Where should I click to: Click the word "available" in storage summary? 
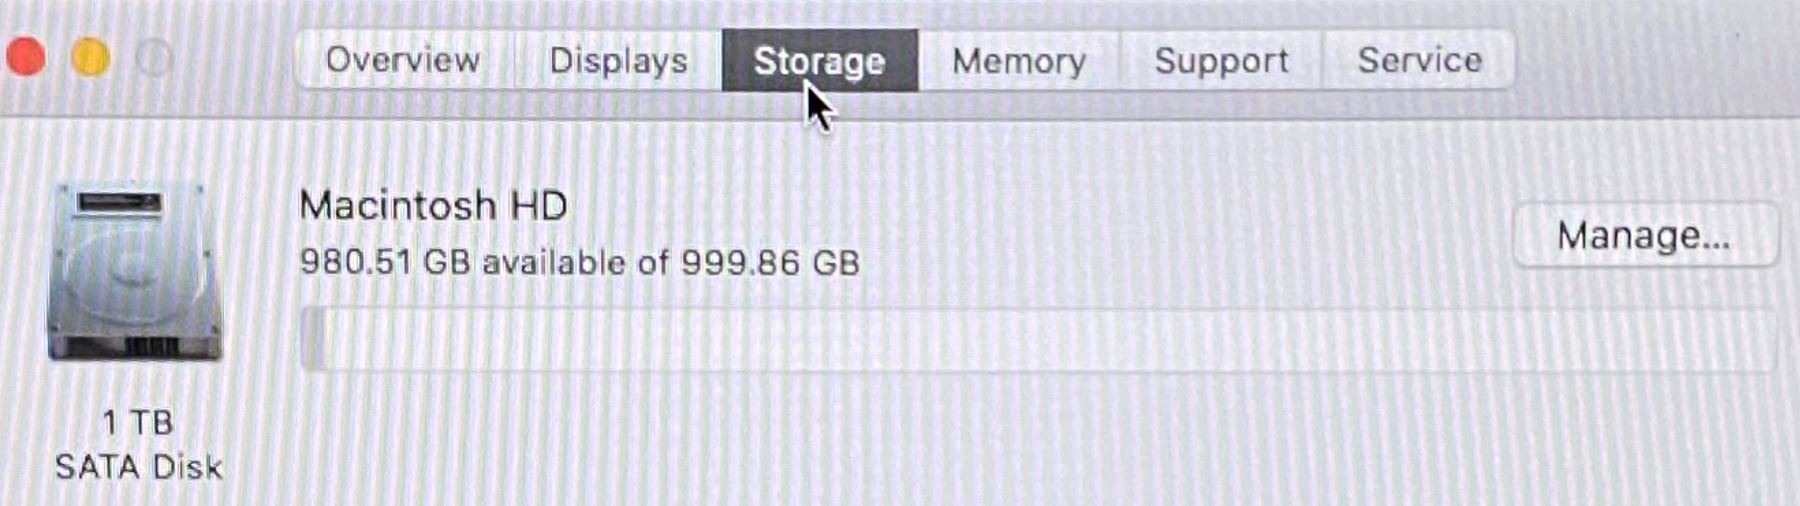tap(554, 262)
